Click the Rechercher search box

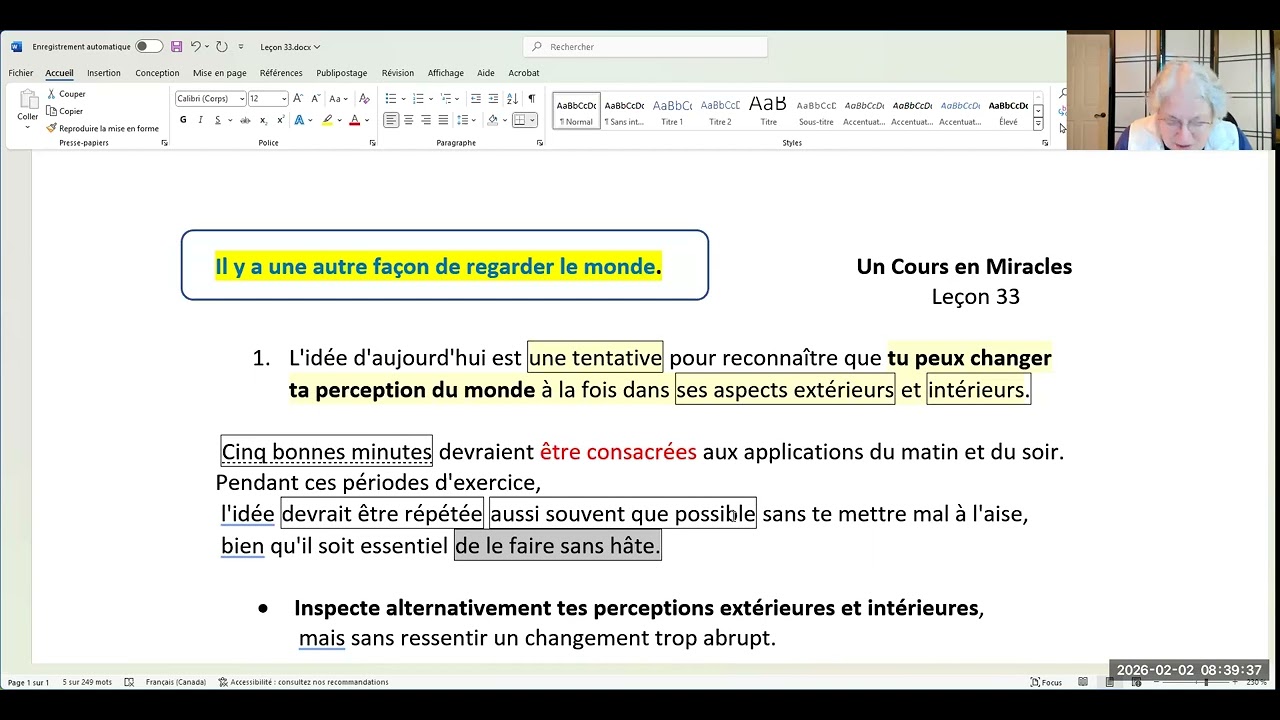(645, 47)
